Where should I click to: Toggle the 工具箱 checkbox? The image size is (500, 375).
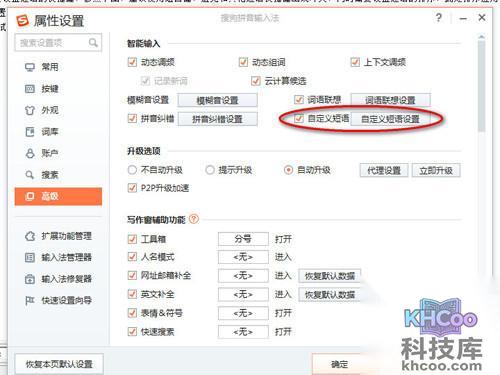point(132,239)
